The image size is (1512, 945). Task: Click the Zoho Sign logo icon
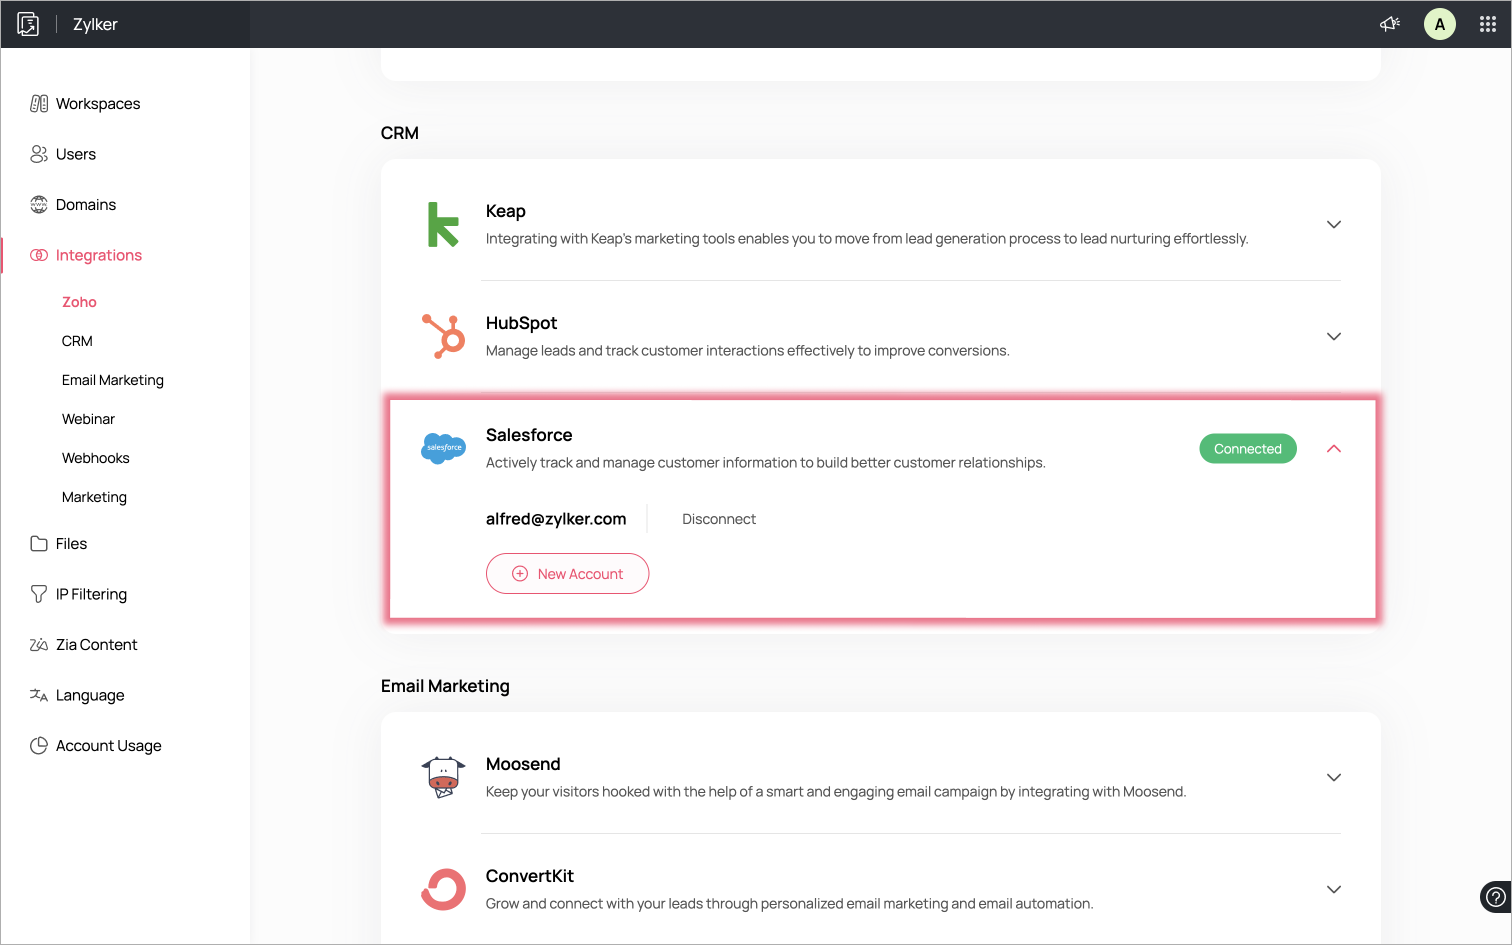click(28, 24)
